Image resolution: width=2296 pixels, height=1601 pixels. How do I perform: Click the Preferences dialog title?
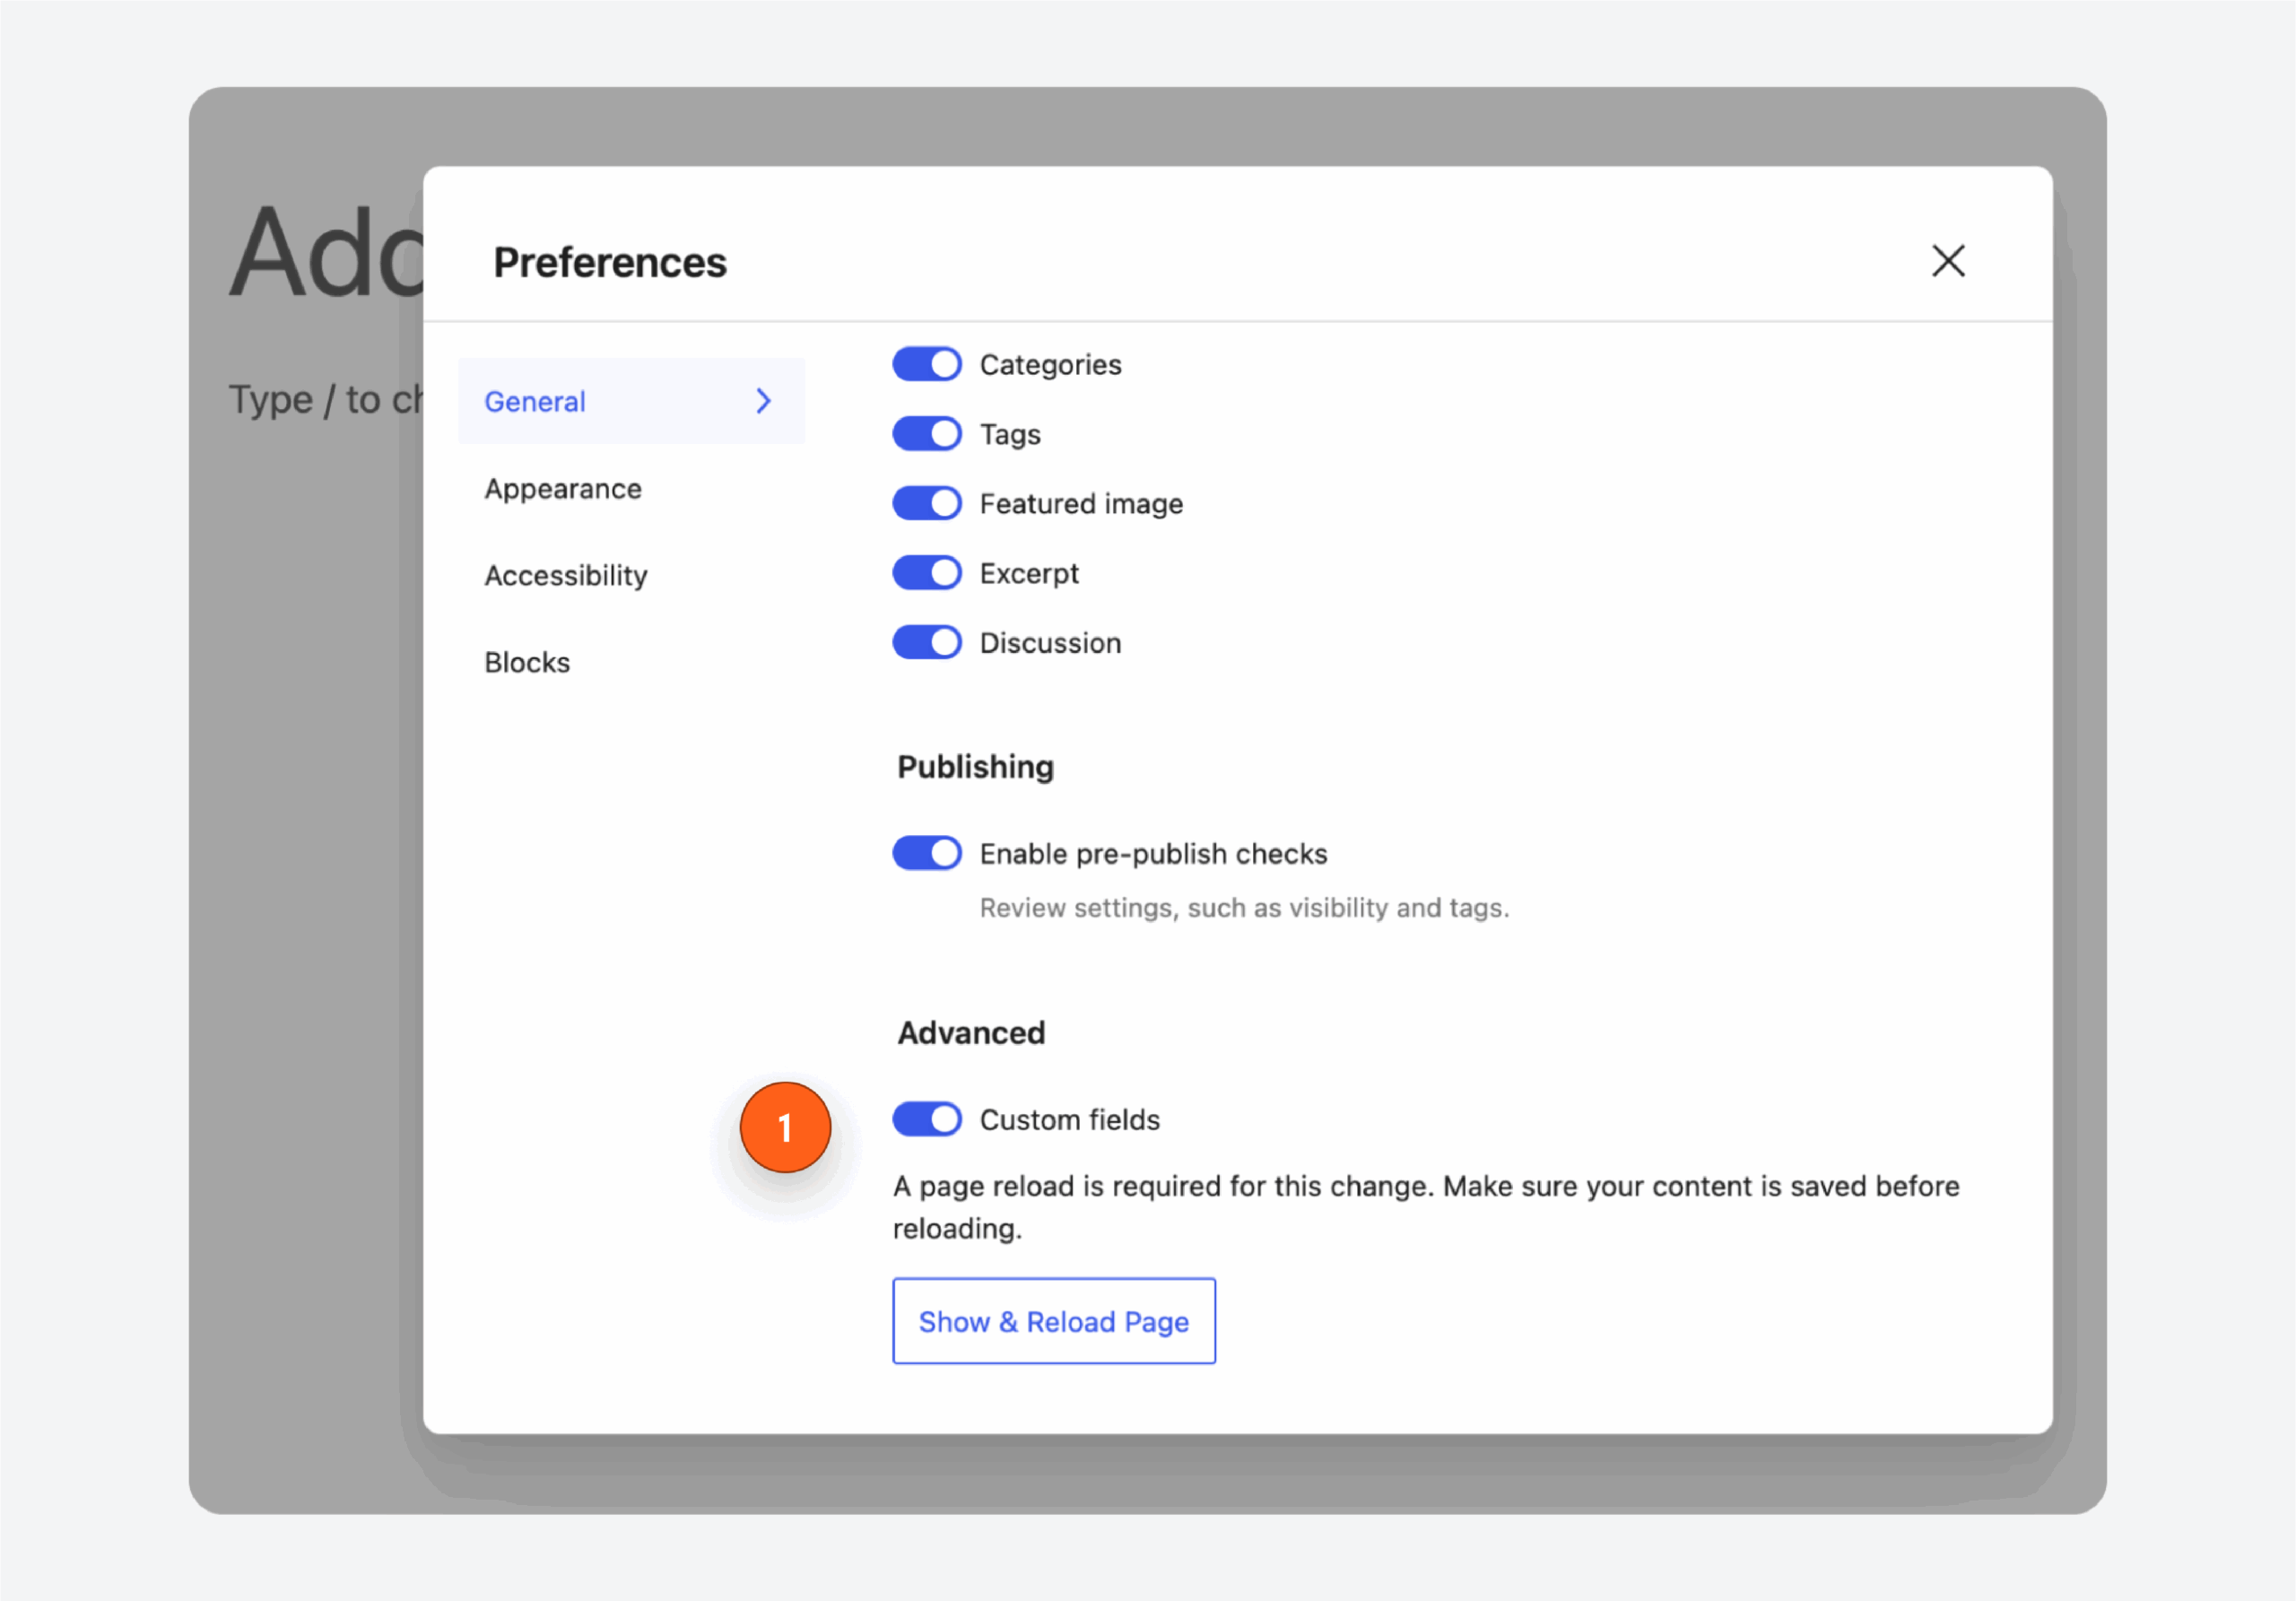(609, 262)
